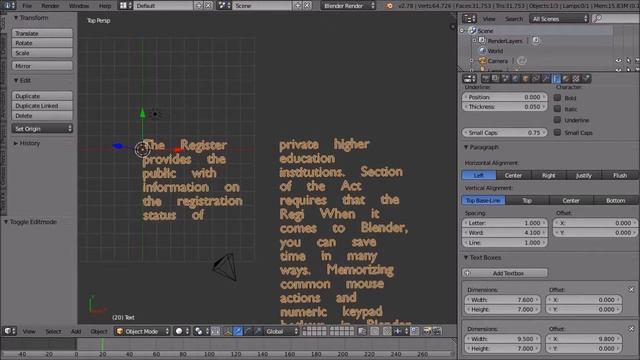
Task: Toggle Camera visibility eye in outliner
Action: click(x=618, y=61)
